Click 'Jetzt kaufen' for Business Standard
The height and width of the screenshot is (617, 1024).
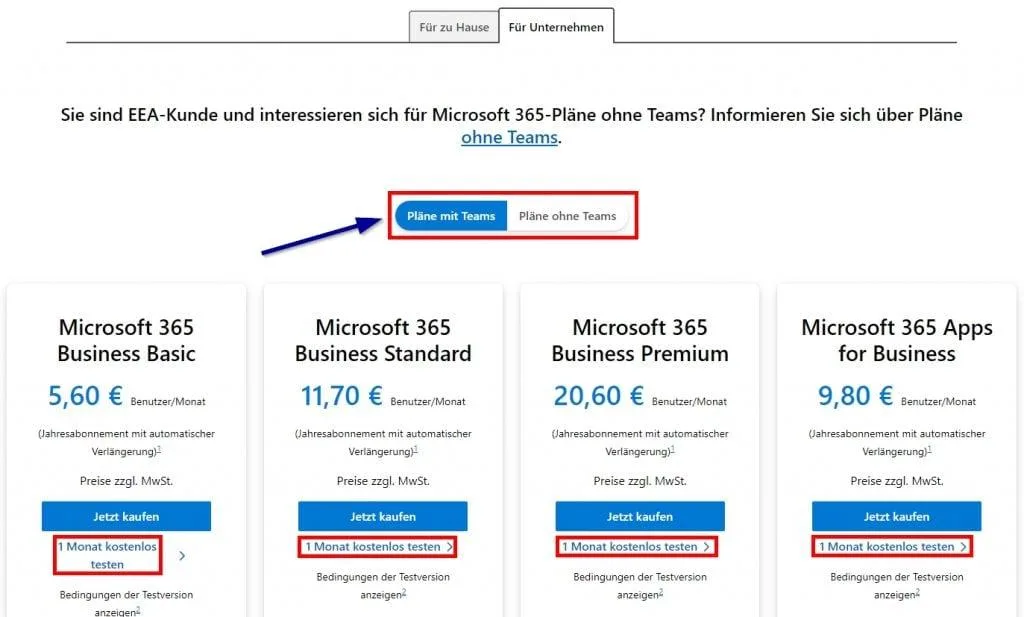382,516
